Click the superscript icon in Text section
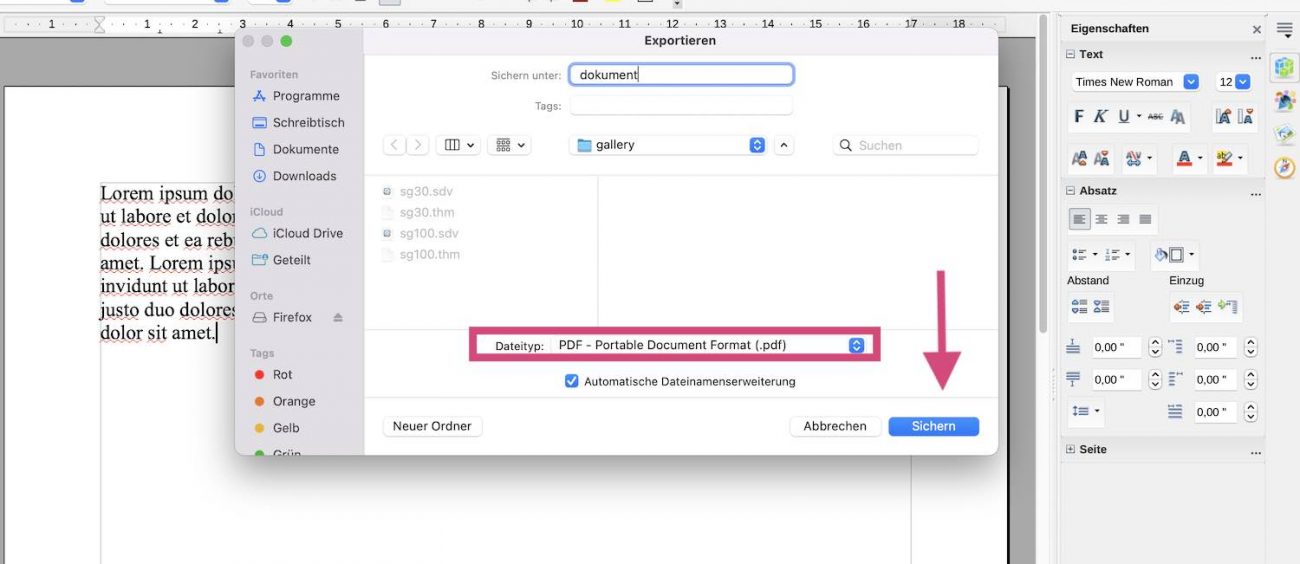This screenshot has height=564, width=1300. point(1080,158)
